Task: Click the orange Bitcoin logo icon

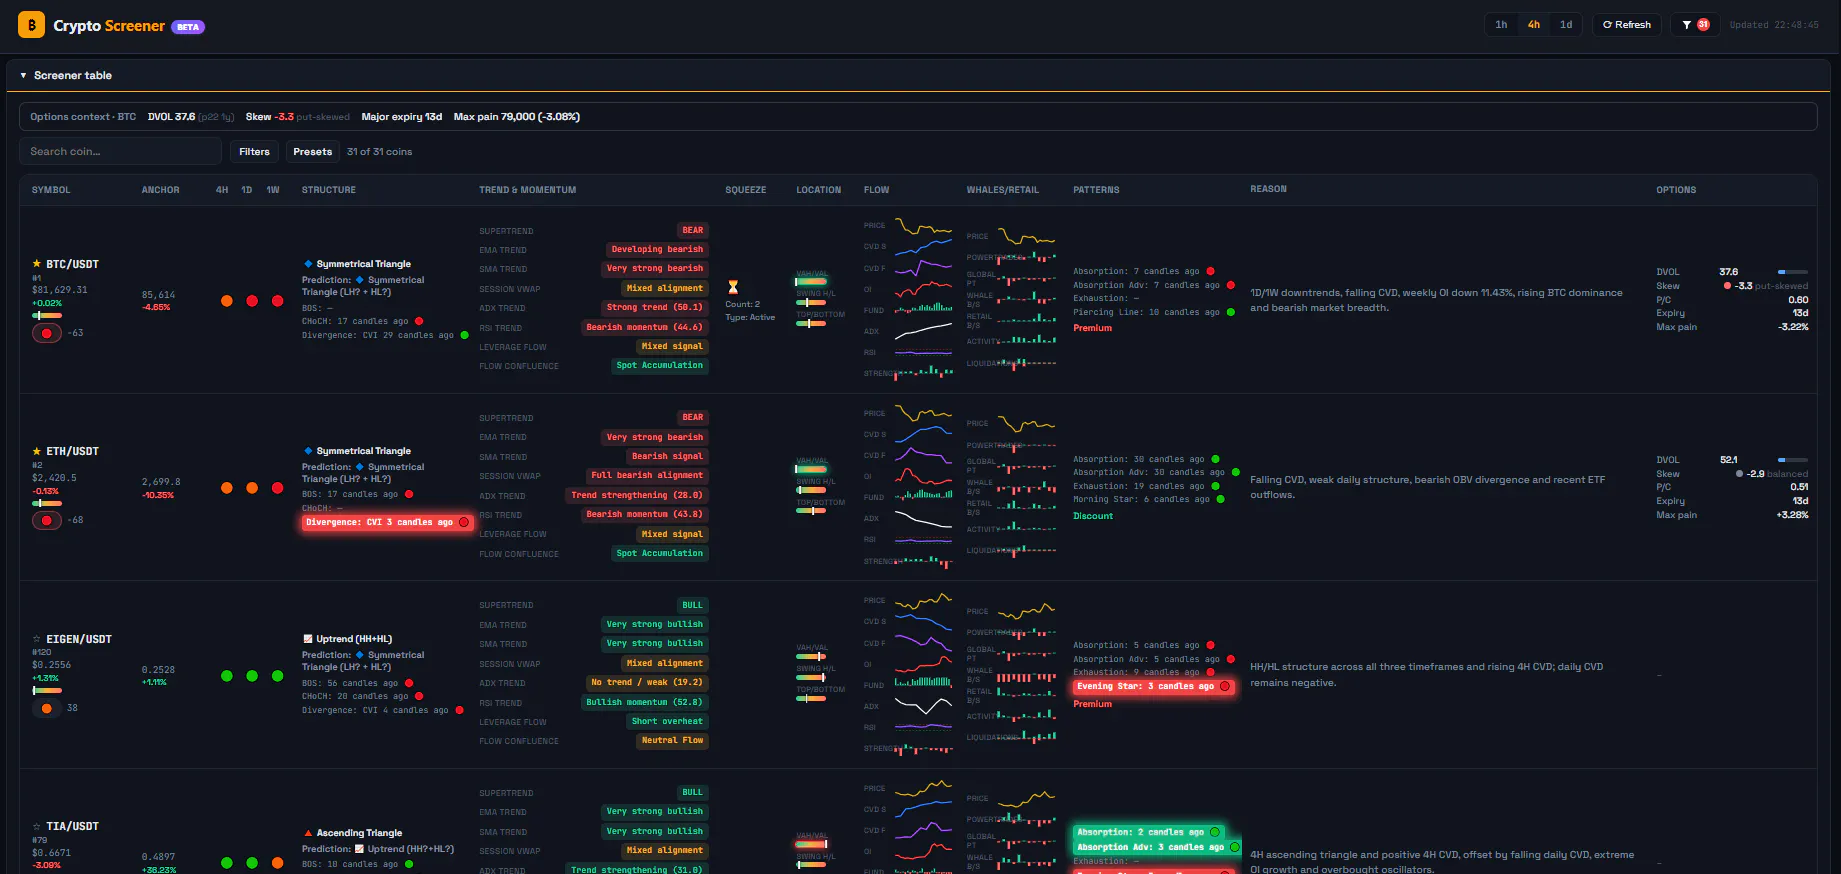Action: click(31, 25)
